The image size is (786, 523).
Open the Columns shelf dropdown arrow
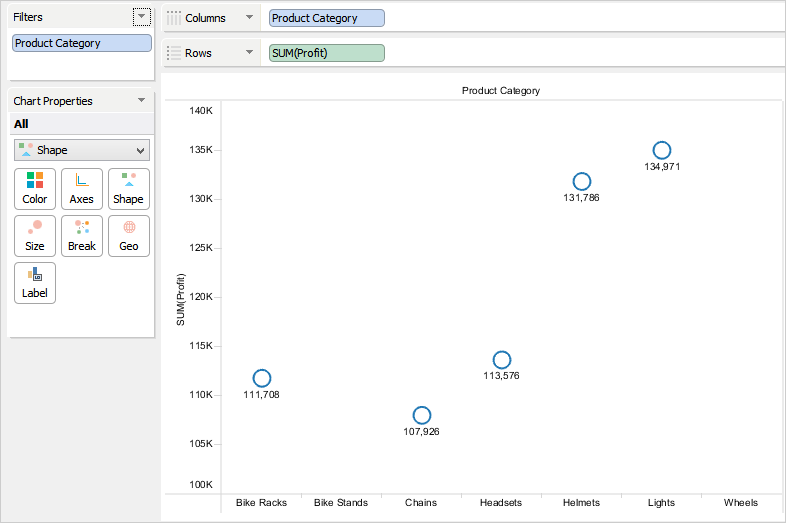click(249, 18)
